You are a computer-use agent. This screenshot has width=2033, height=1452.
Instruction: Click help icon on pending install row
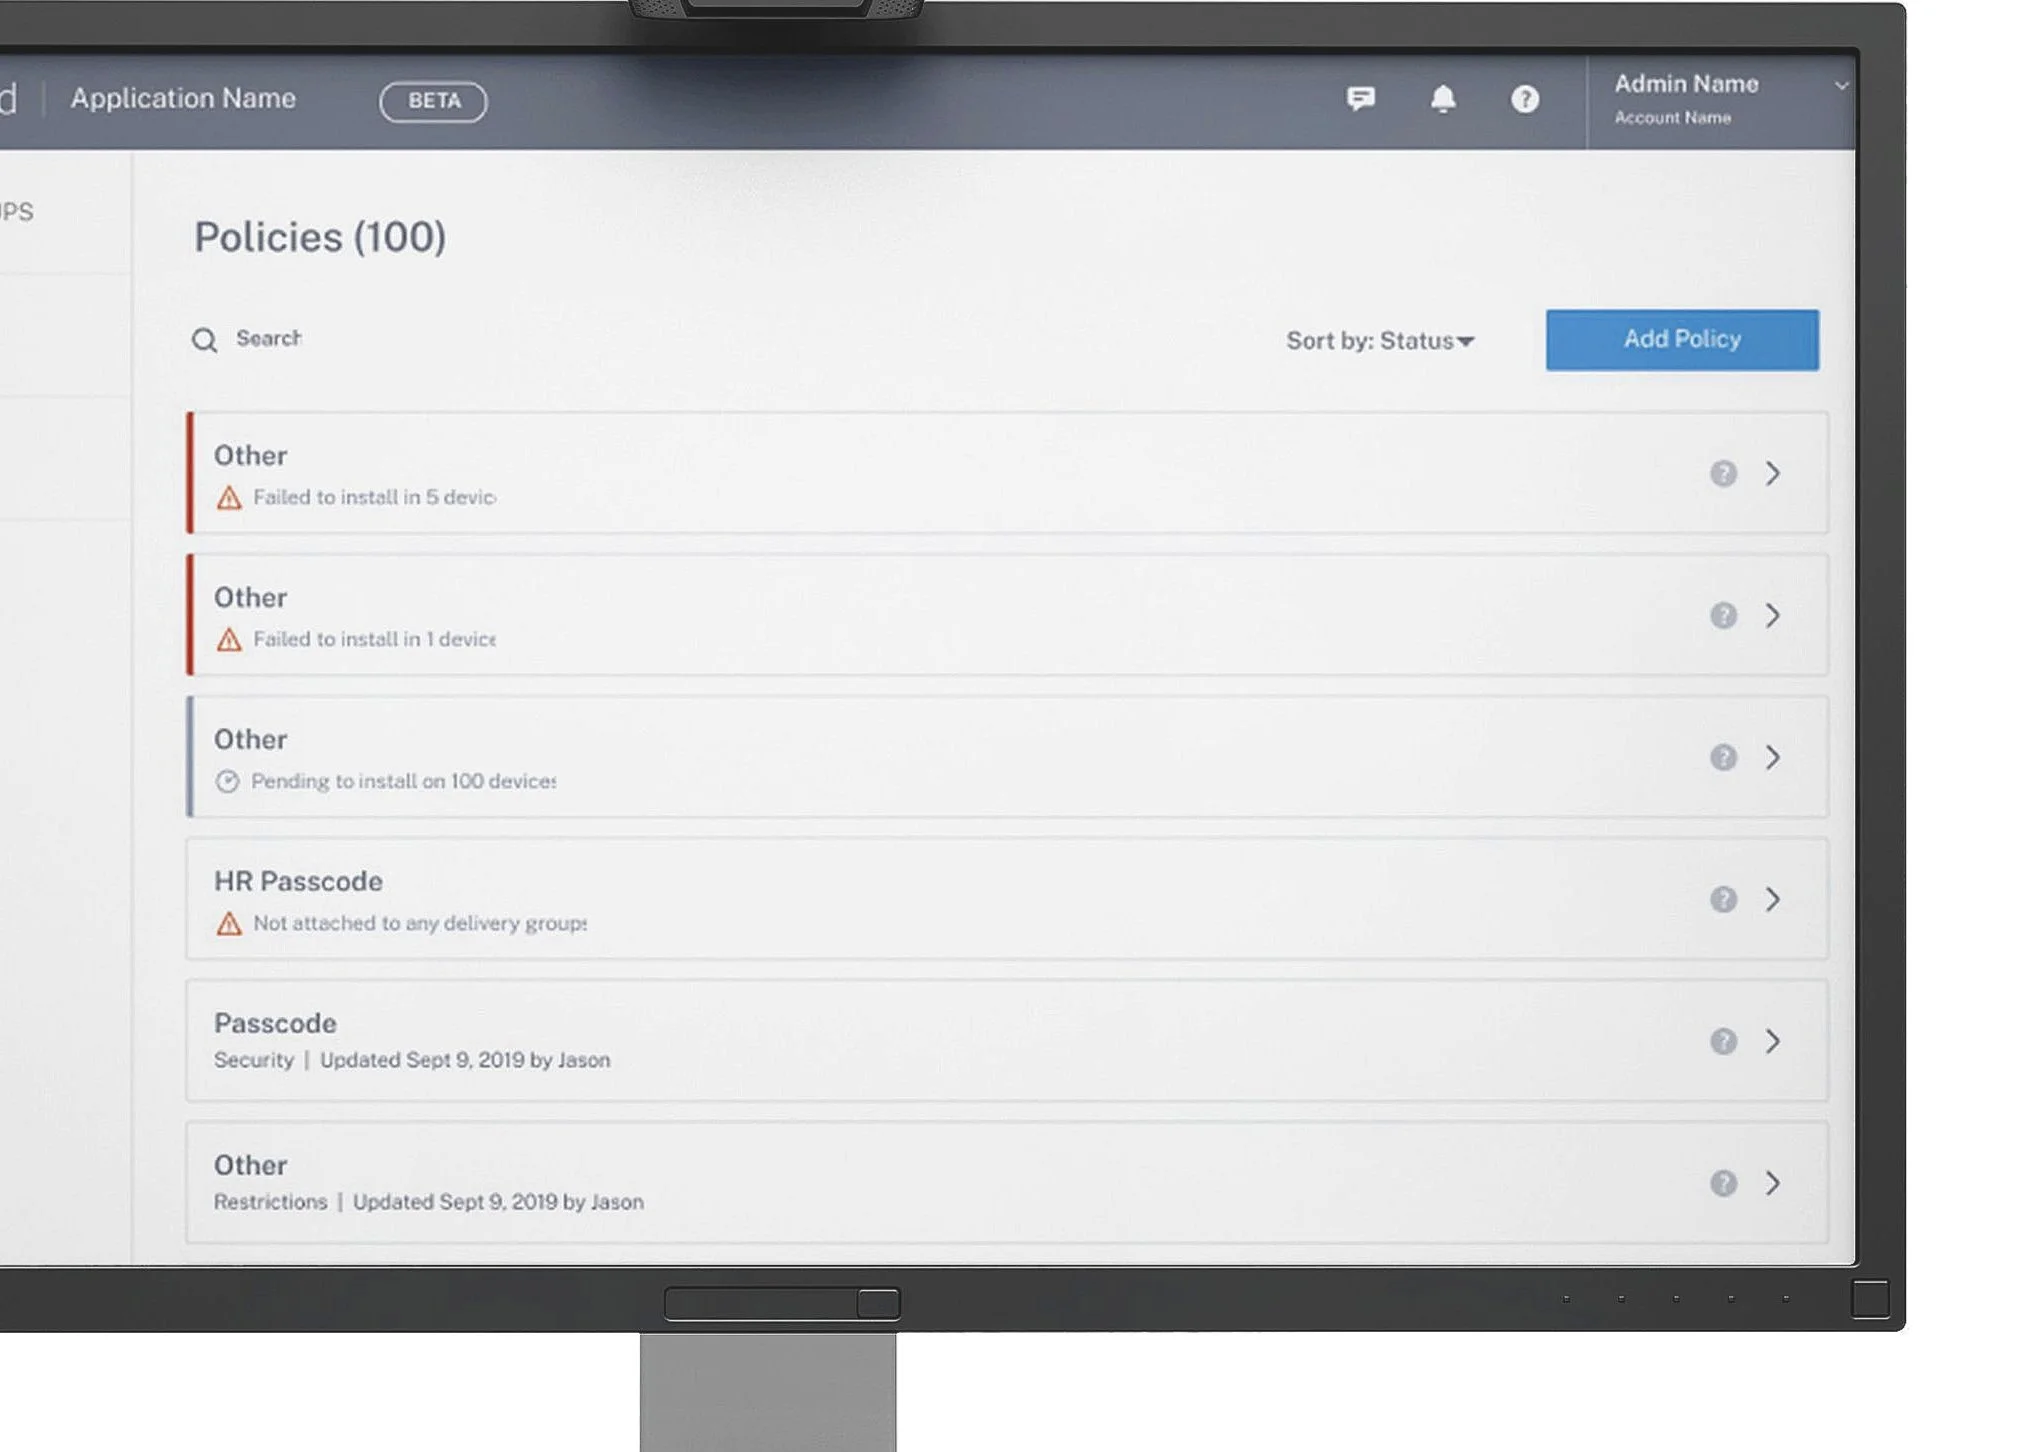[1722, 757]
